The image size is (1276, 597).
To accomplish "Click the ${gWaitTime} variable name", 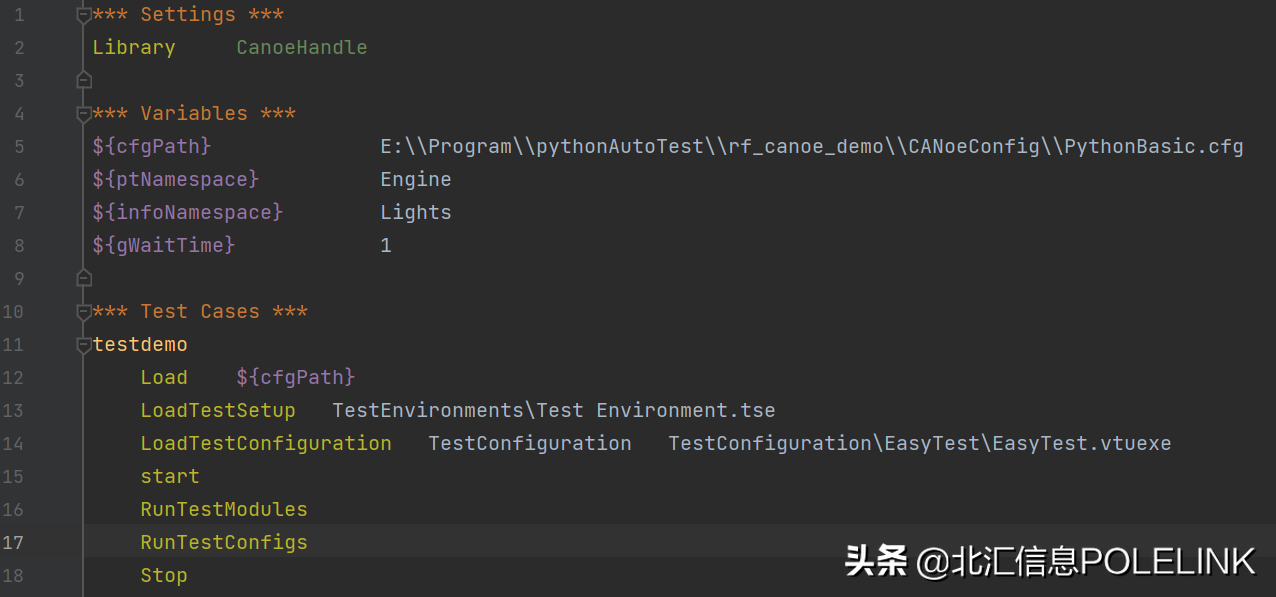I will point(164,246).
